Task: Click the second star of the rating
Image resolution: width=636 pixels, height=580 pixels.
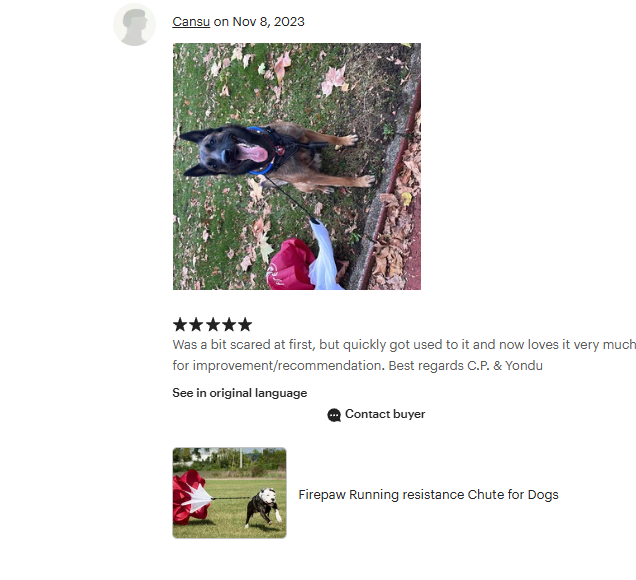Action: point(196,324)
